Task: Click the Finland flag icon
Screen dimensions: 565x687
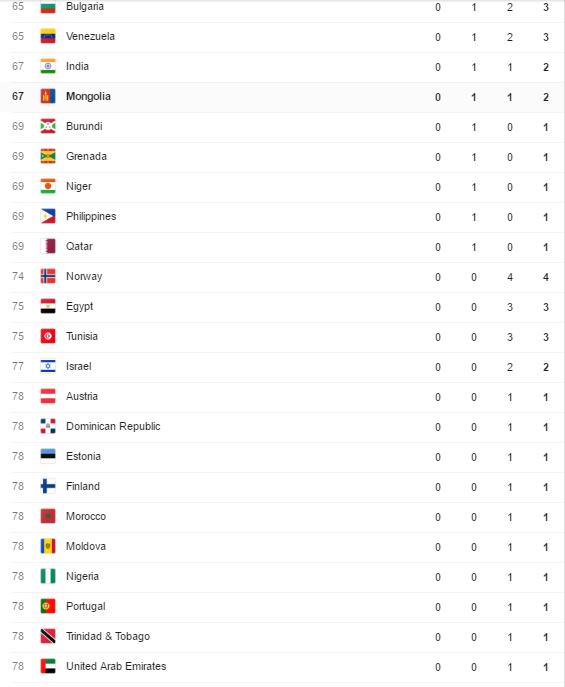Action: (x=48, y=486)
